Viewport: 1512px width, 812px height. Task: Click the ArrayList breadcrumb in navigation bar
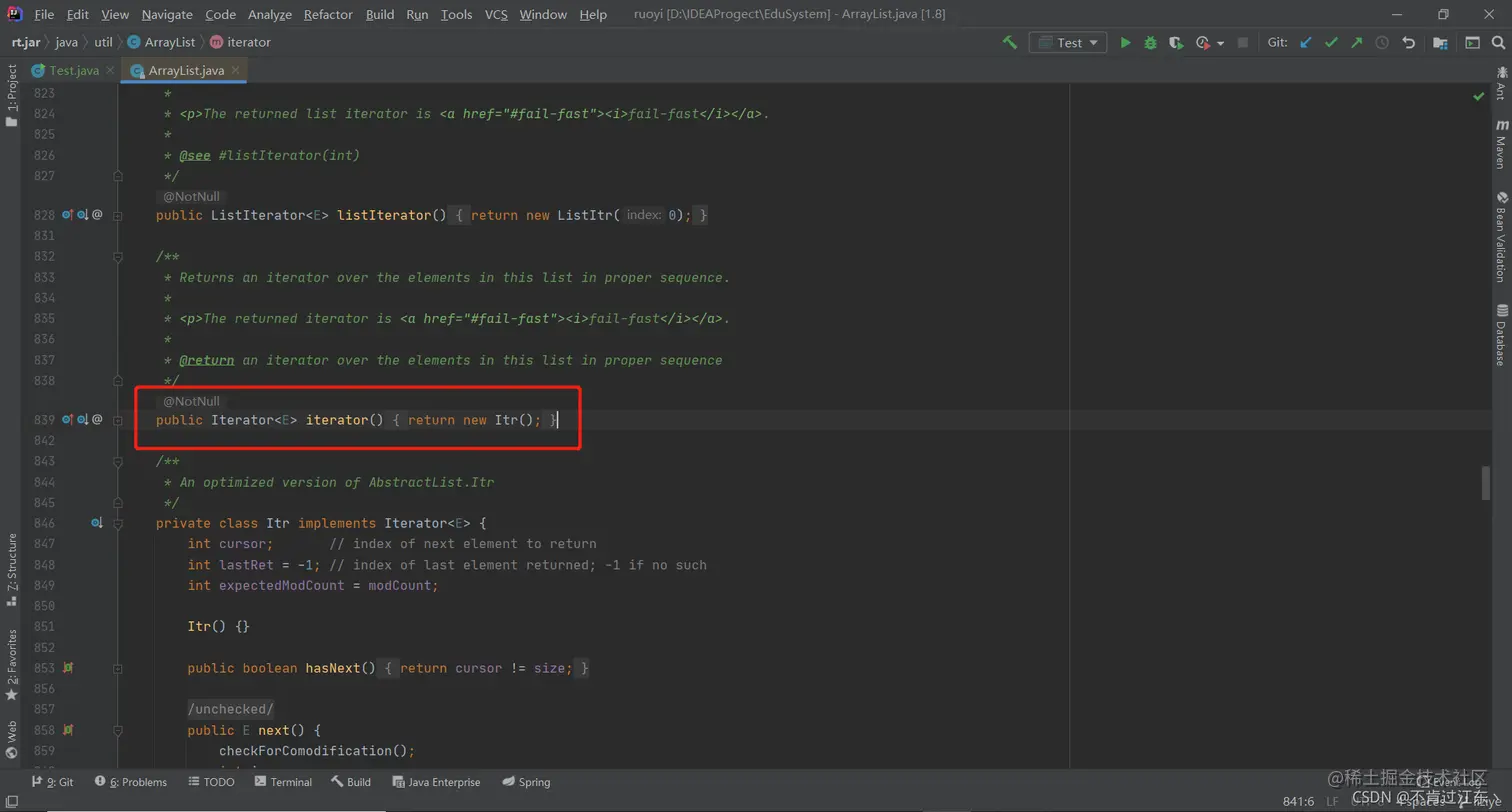(x=162, y=42)
